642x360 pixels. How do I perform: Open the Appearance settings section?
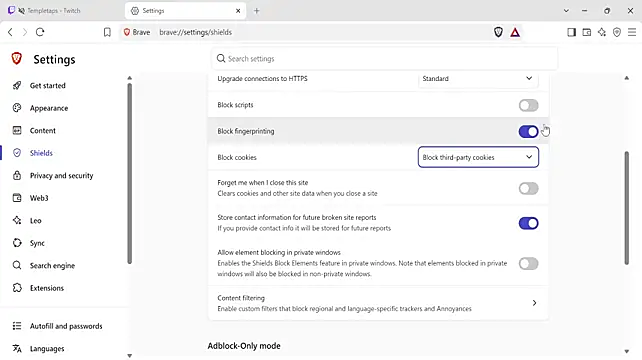49,108
